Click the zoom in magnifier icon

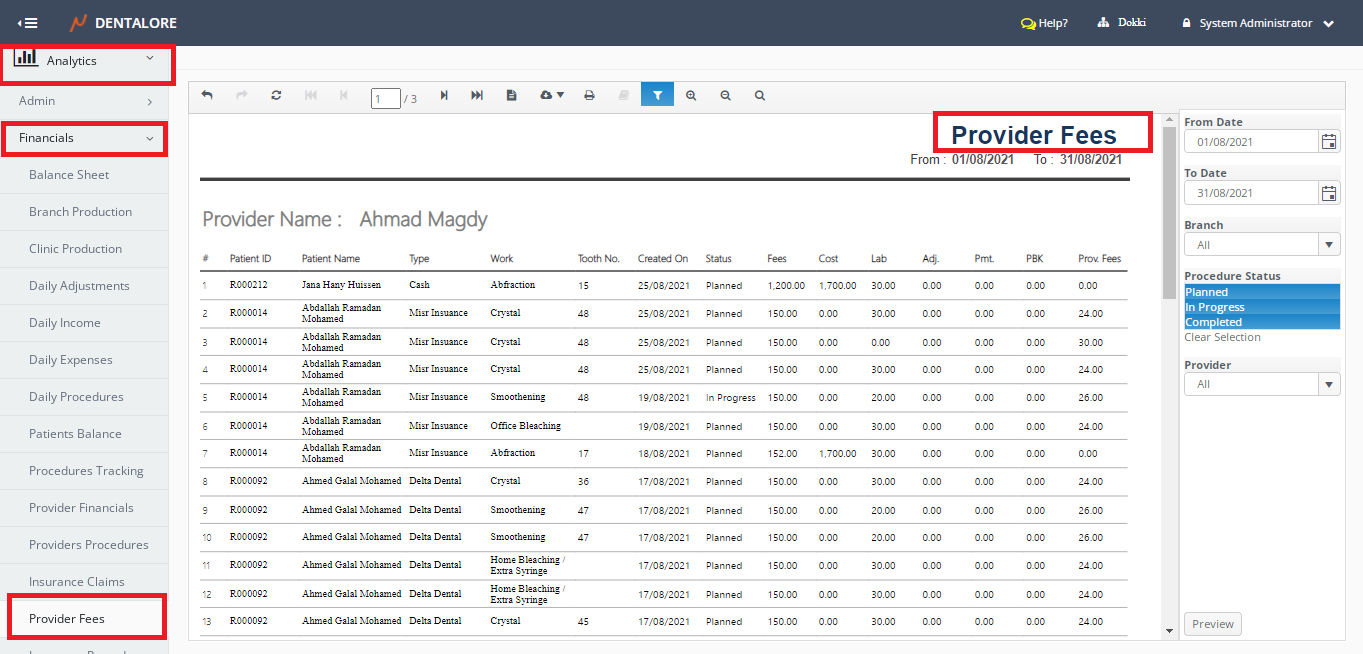(x=691, y=96)
